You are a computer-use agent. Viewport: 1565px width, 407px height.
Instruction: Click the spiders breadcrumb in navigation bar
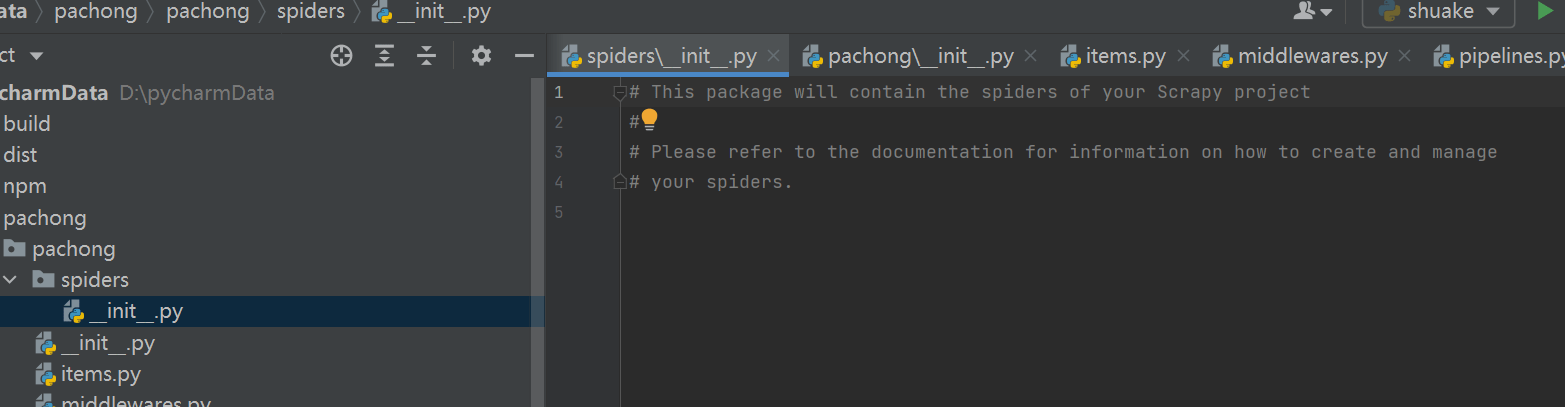pos(310,12)
